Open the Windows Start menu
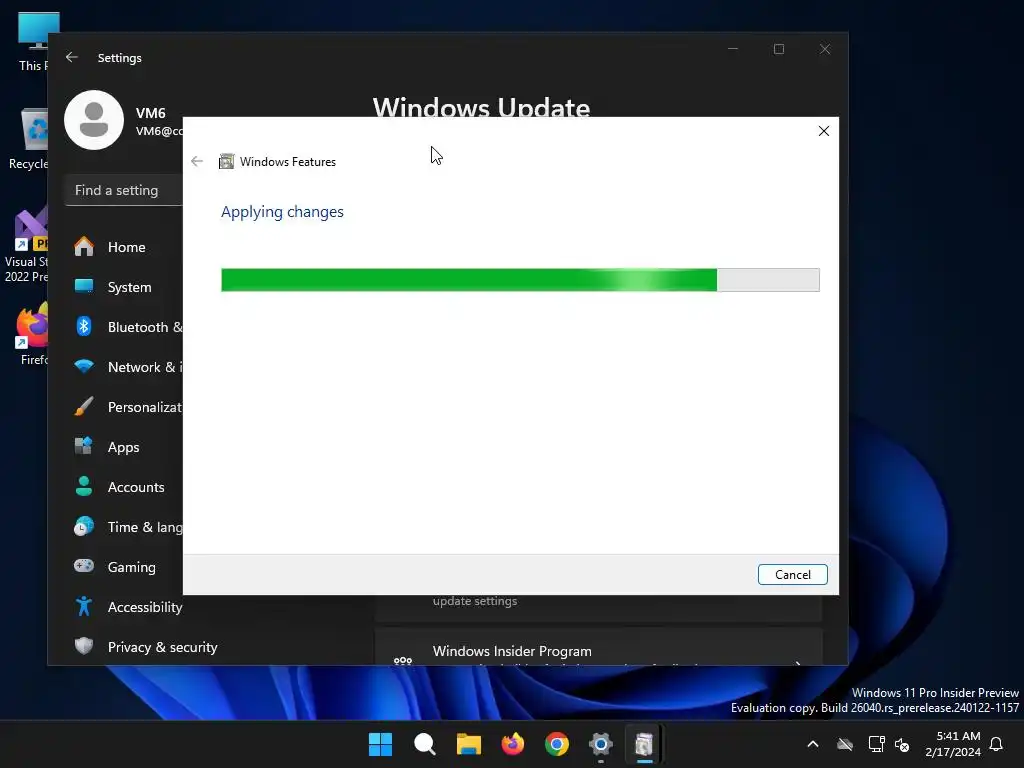1024x768 pixels. pyautogui.click(x=380, y=744)
